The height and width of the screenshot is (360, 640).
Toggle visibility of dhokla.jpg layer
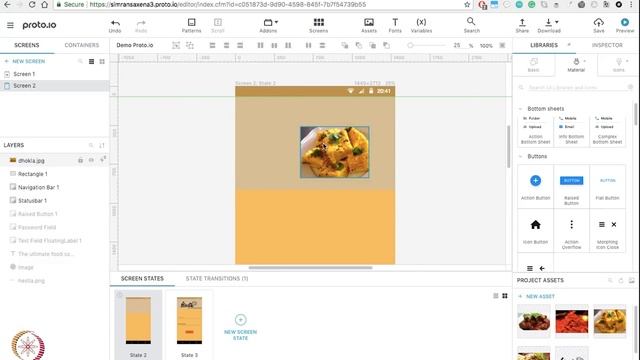pos(91,160)
